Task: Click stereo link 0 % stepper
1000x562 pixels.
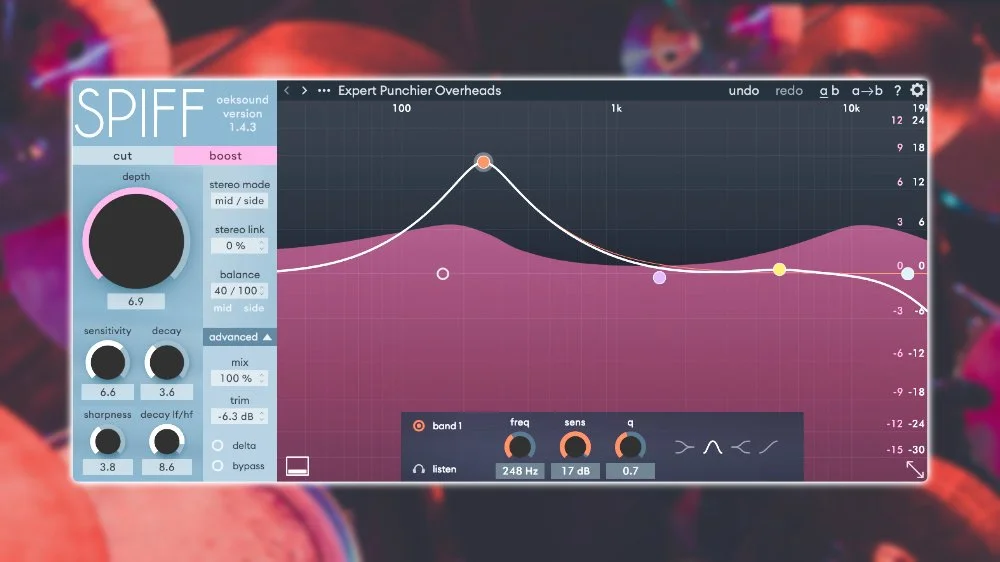Action: [239, 246]
